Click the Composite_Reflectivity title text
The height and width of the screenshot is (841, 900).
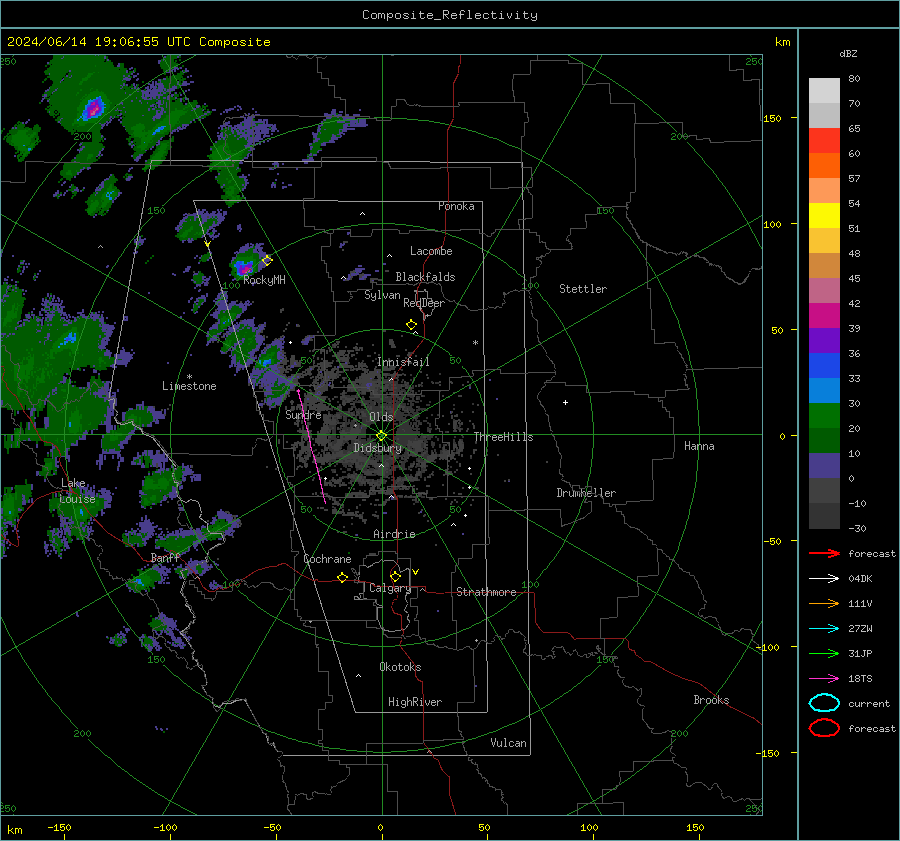point(450,15)
